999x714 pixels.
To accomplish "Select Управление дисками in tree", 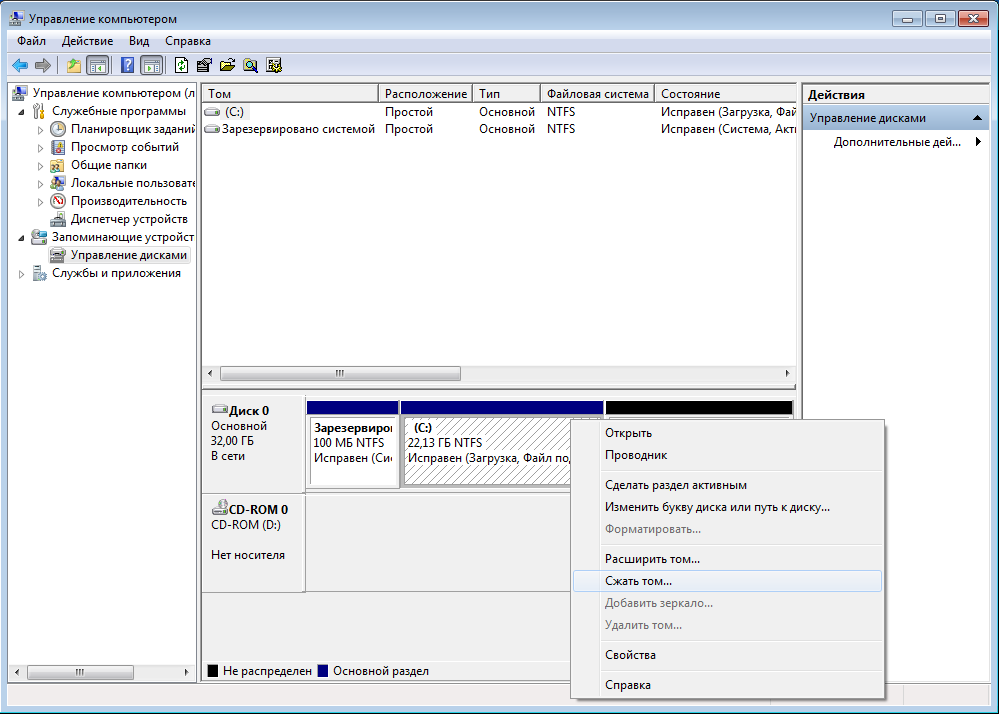I will click(x=129, y=255).
